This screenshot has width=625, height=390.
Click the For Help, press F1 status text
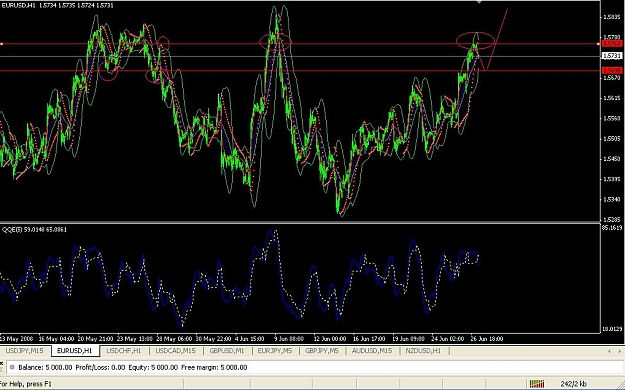(26, 384)
